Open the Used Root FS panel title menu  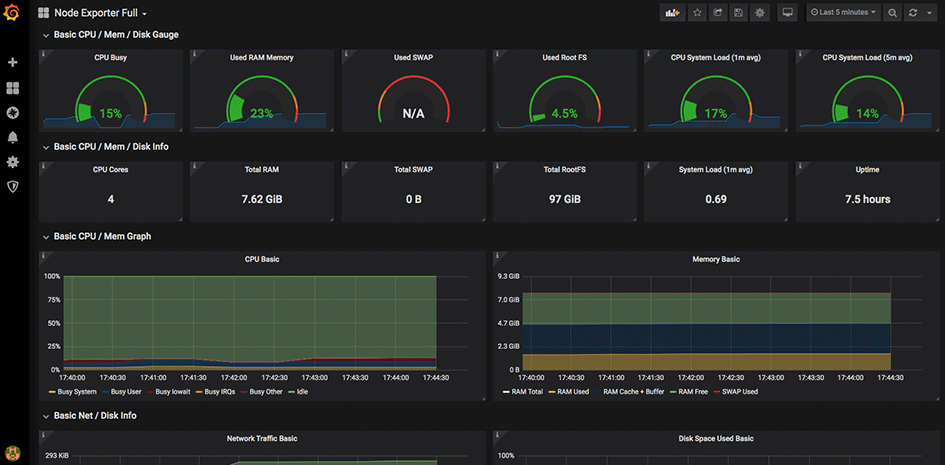pyautogui.click(x=565, y=58)
